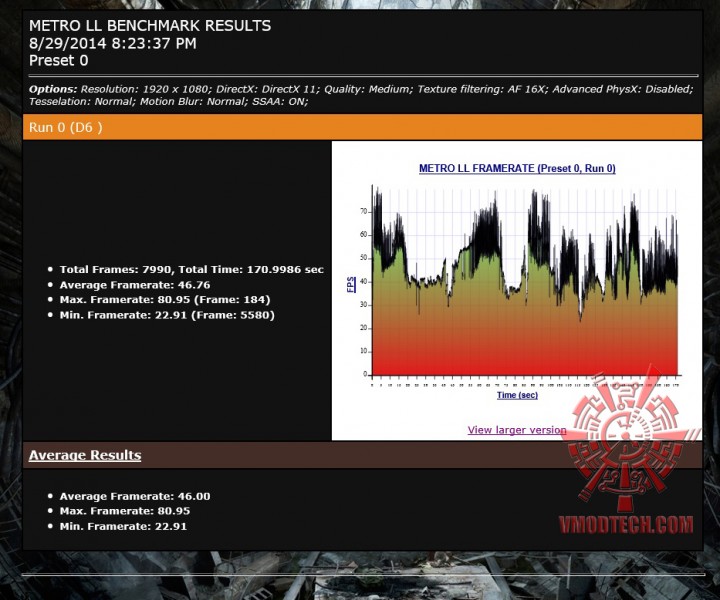Click the red circular emblem watermark
Viewport: 720px width, 600px height.
(x=626, y=436)
